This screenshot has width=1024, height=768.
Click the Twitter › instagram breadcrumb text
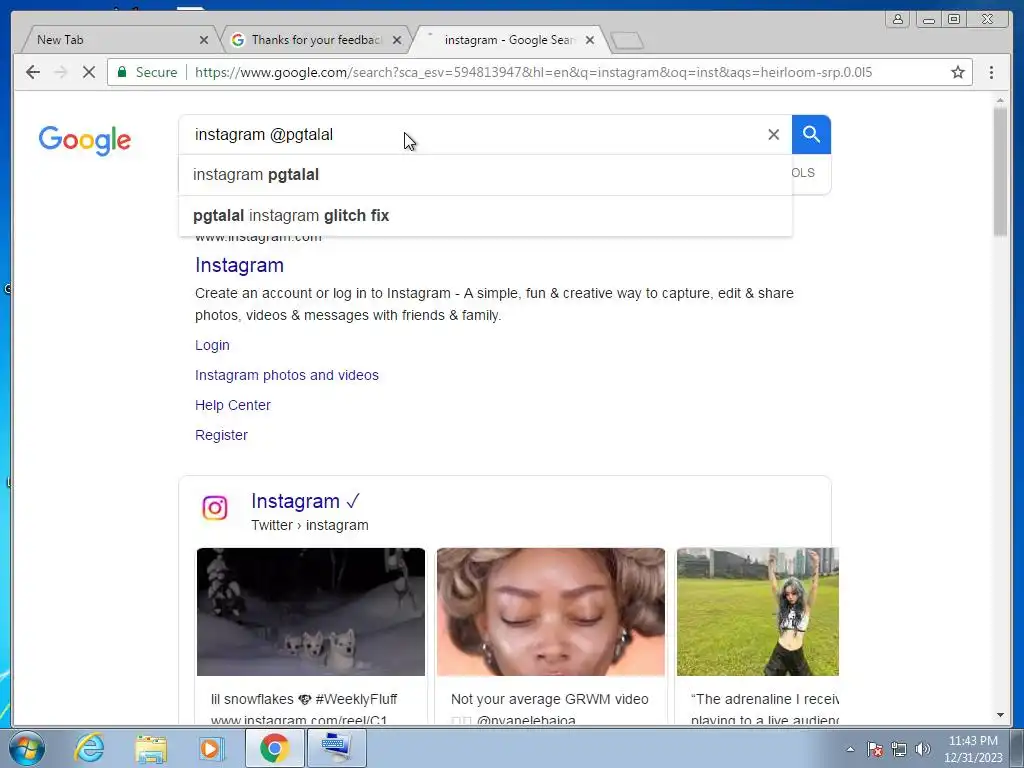pyautogui.click(x=310, y=525)
